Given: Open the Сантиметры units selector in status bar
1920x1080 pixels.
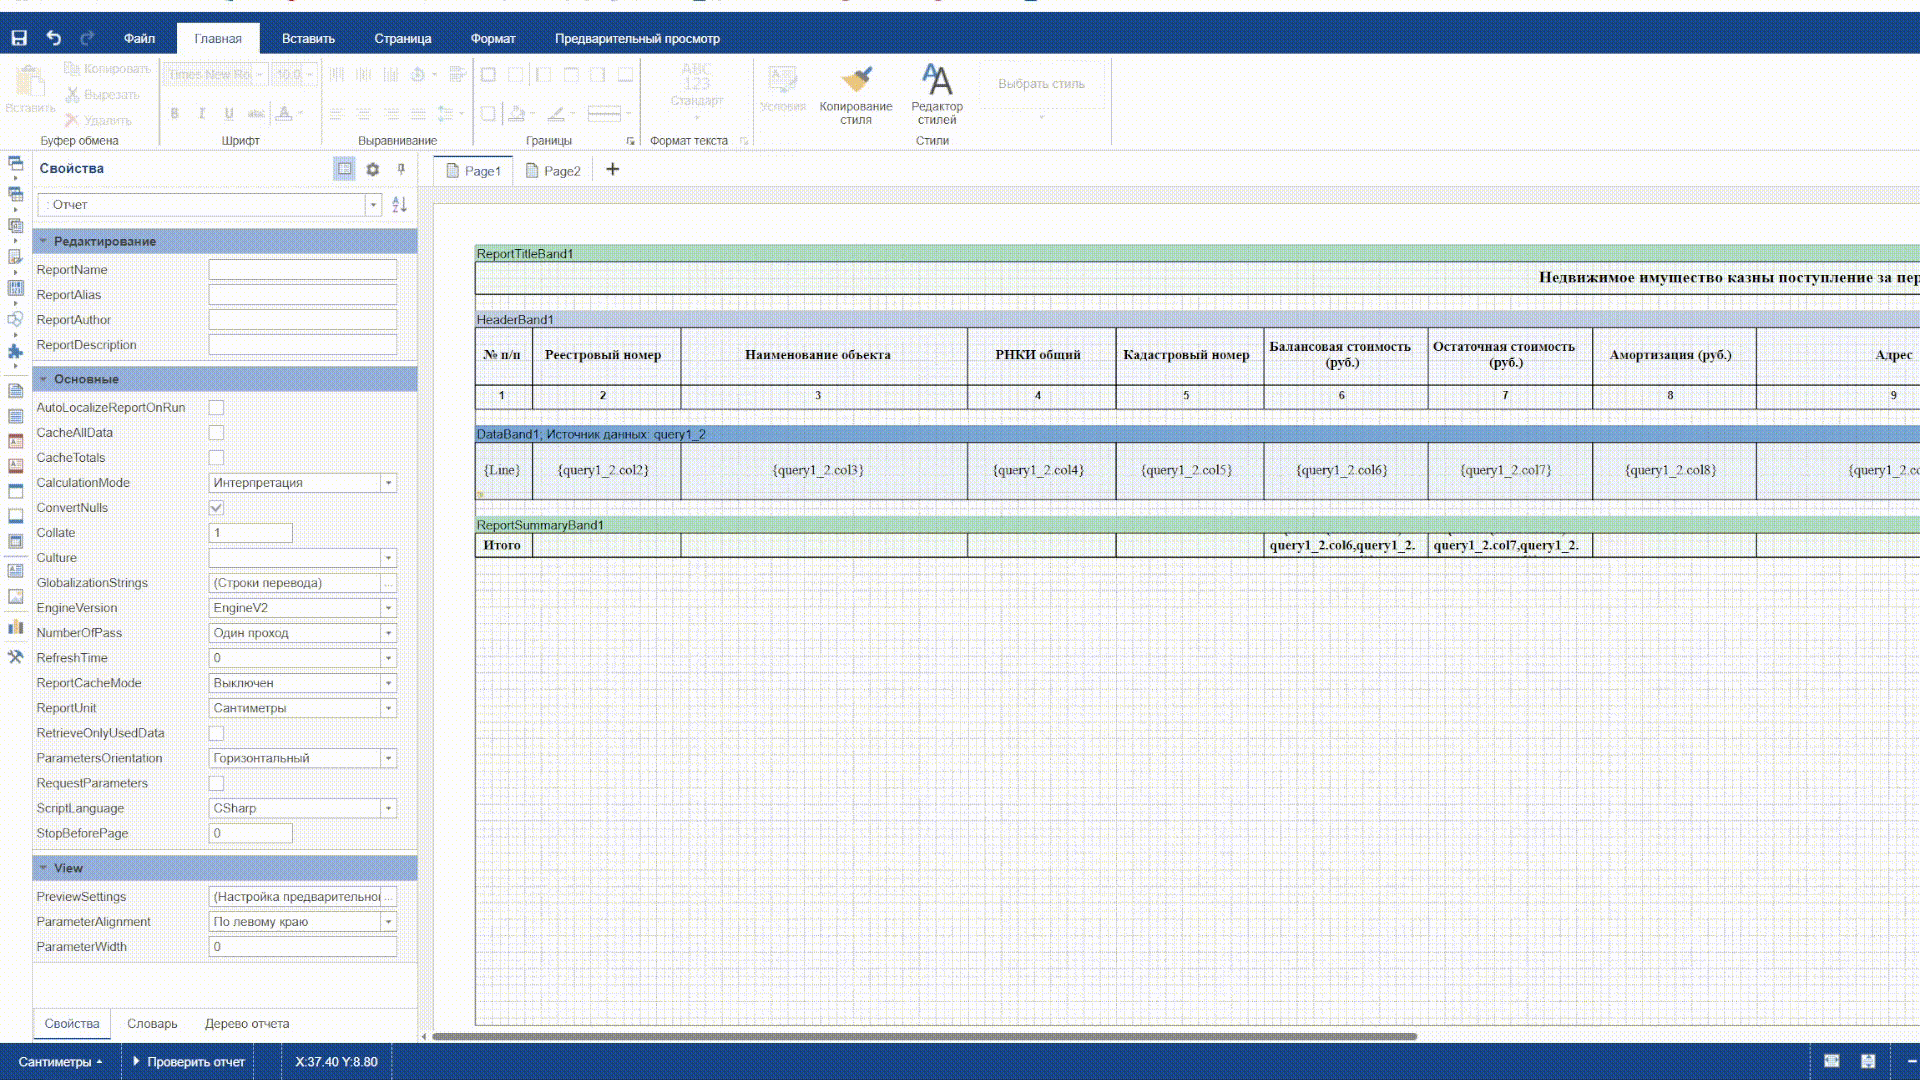Looking at the screenshot, I should [60, 1062].
